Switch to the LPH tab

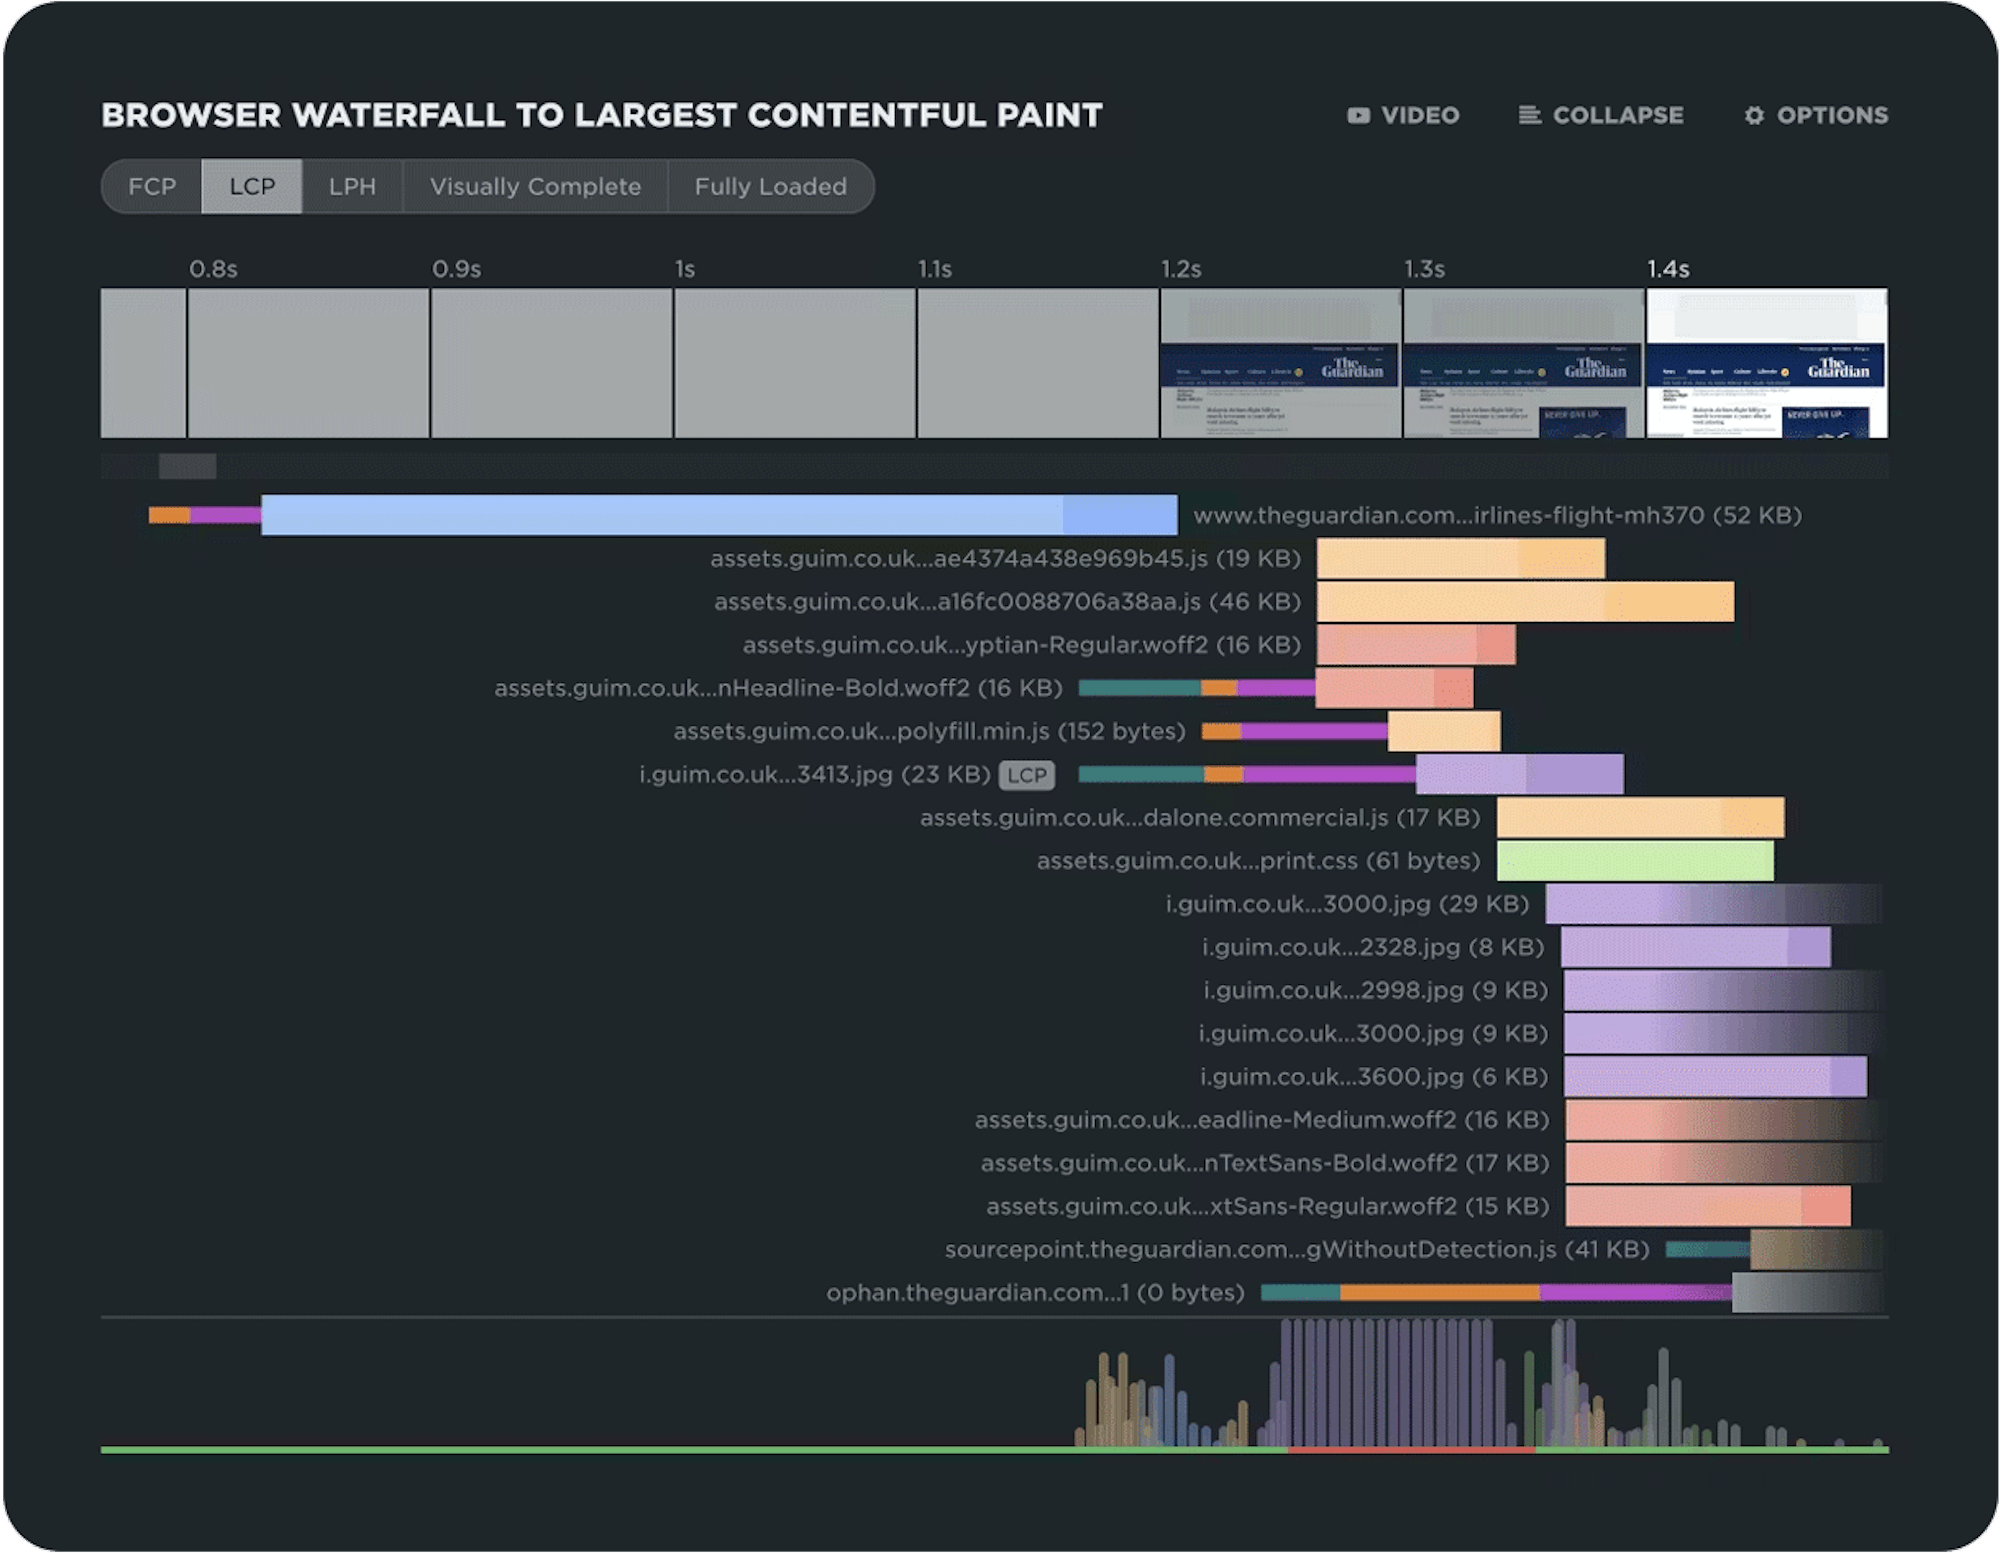[352, 187]
